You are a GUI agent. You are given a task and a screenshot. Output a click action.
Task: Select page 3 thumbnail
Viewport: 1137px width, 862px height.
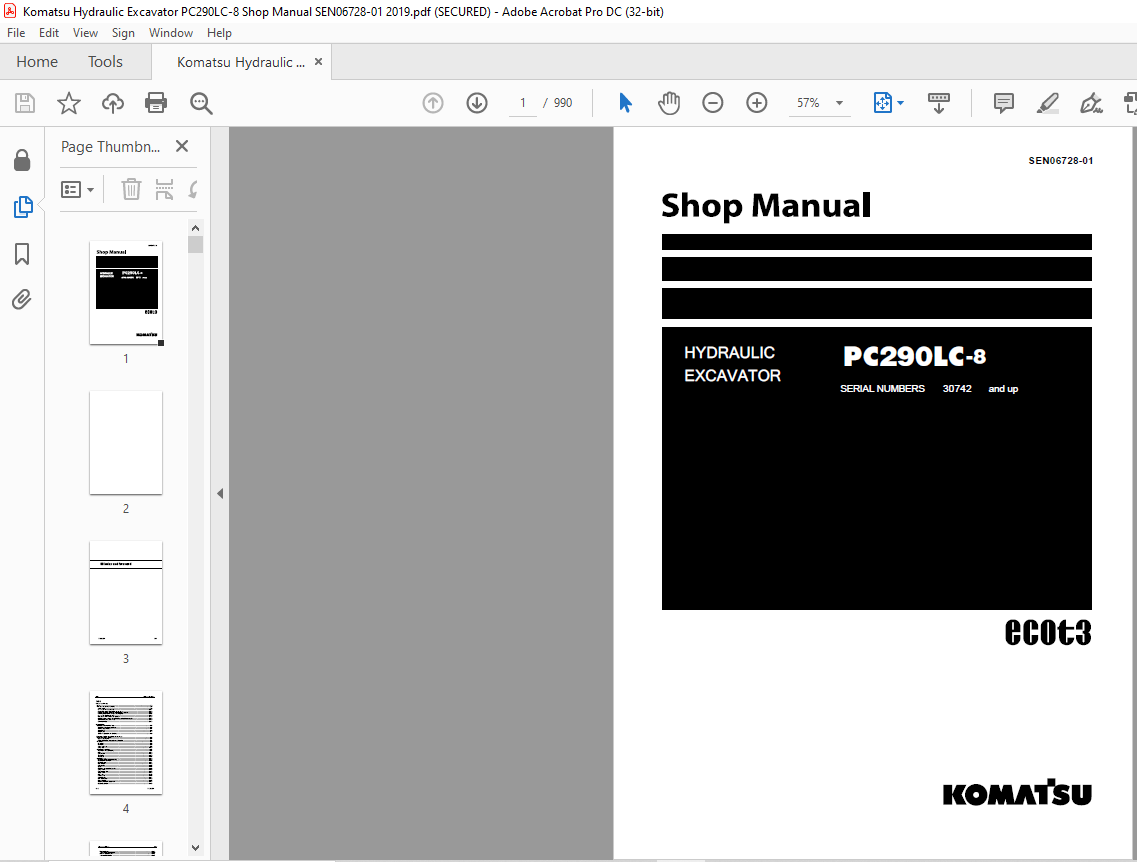click(126, 593)
